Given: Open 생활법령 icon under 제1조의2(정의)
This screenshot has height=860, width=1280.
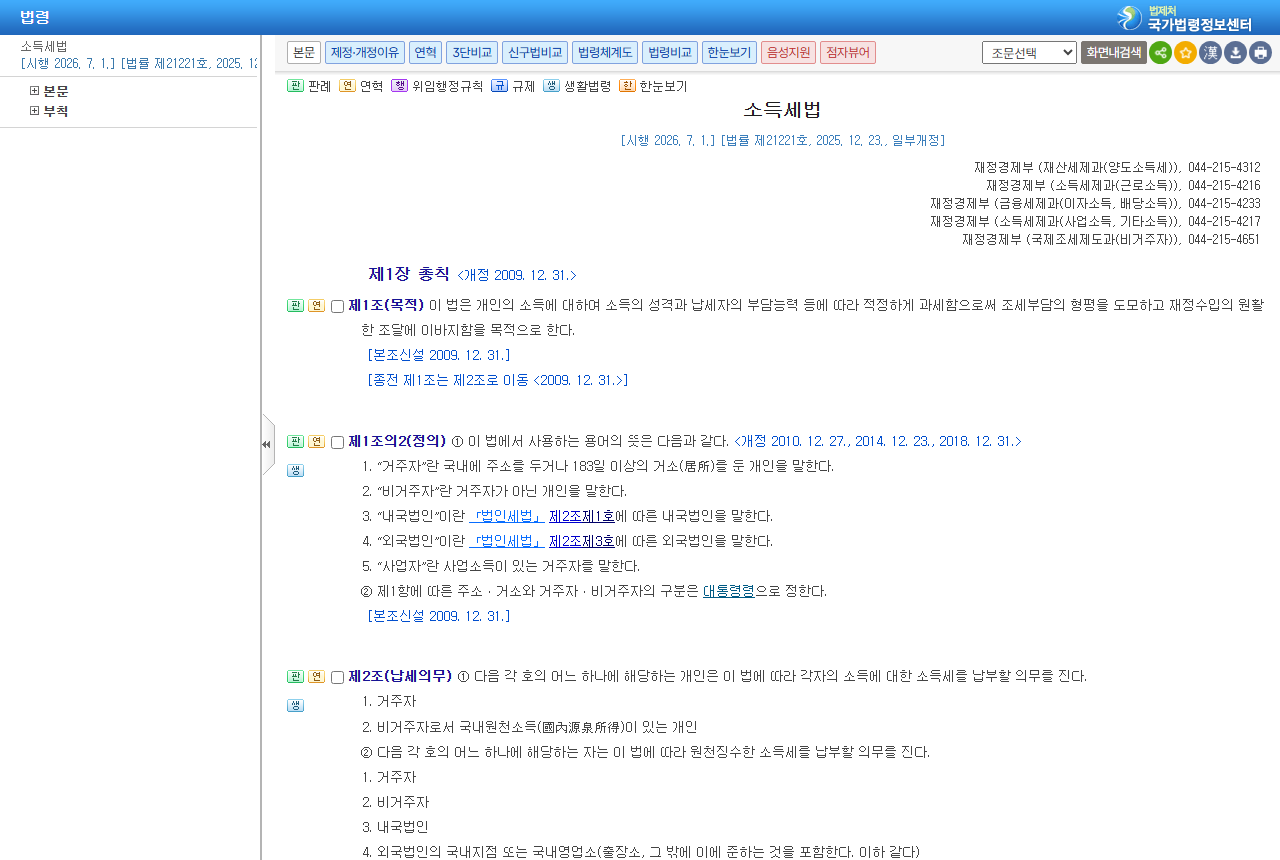Looking at the screenshot, I should [x=295, y=471].
